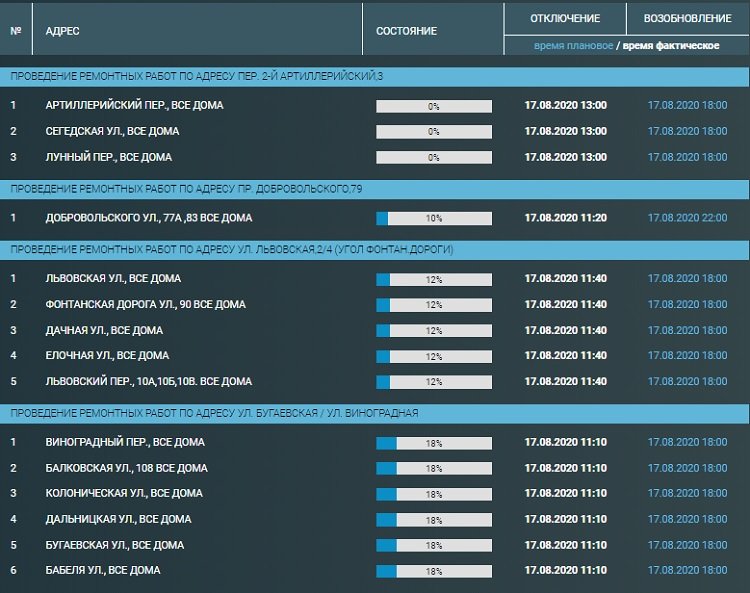This screenshot has width=750, height=593.
Task: Select the 'время фактическое' legend label
Action: coord(671,45)
